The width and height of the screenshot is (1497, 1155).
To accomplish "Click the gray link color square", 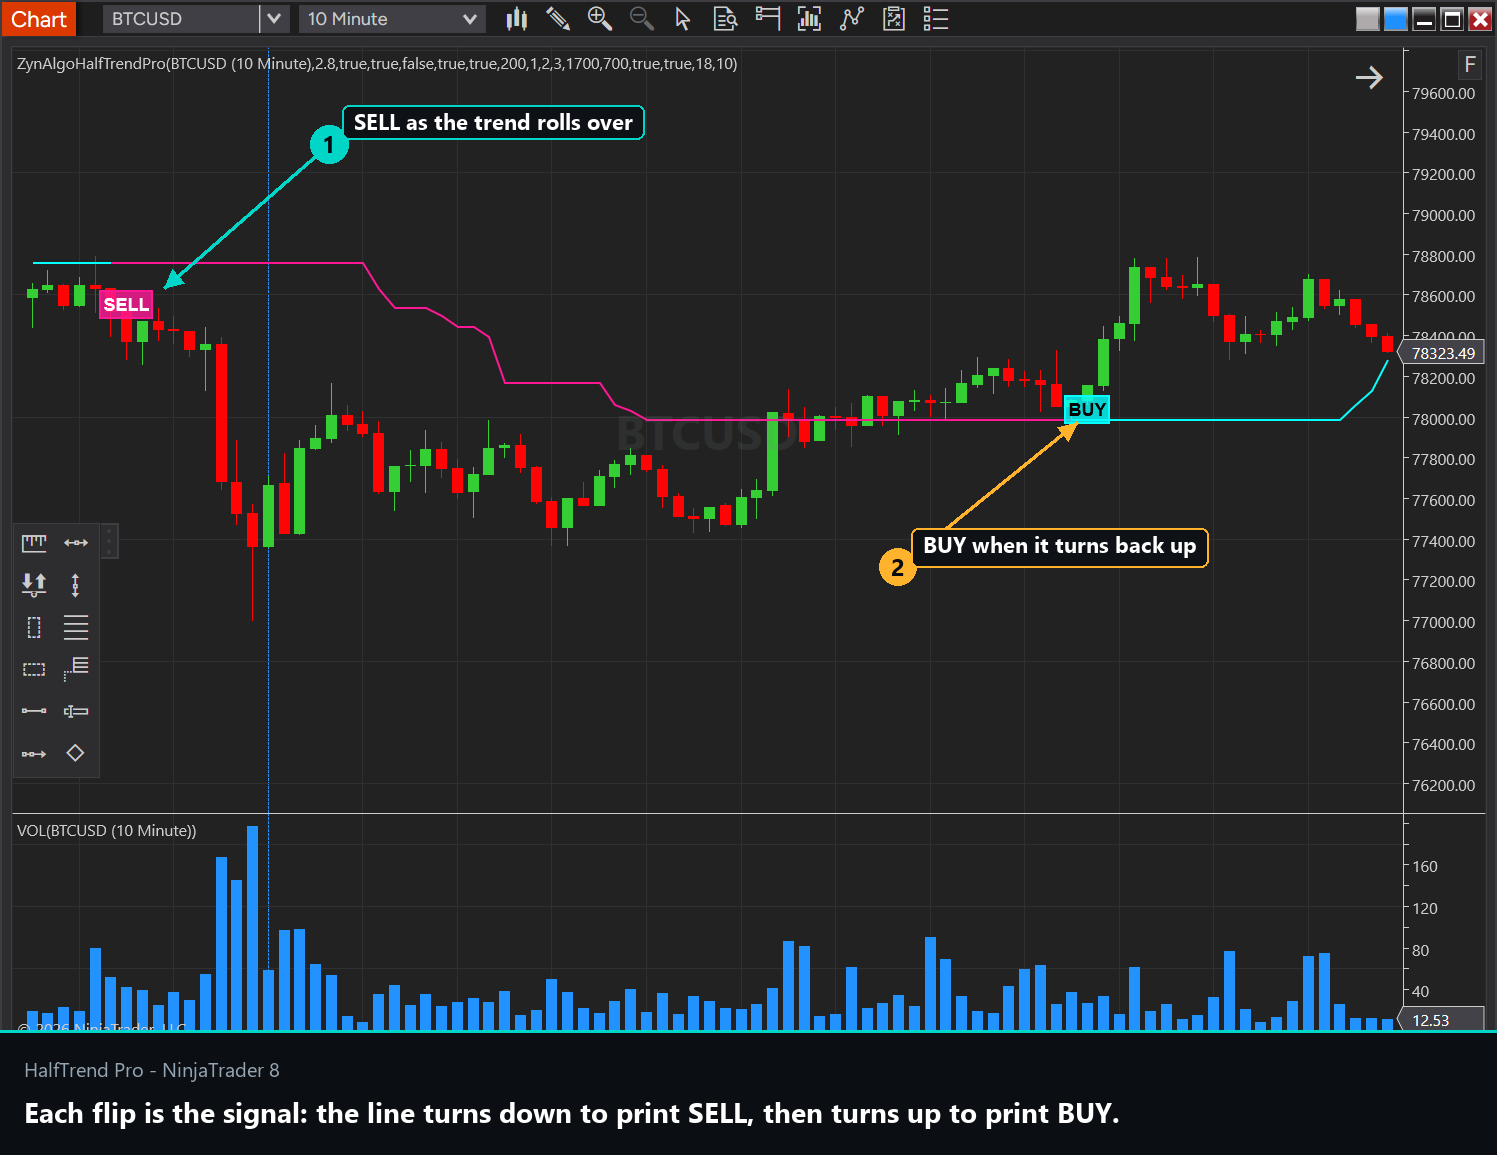I will [x=1367, y=19].
